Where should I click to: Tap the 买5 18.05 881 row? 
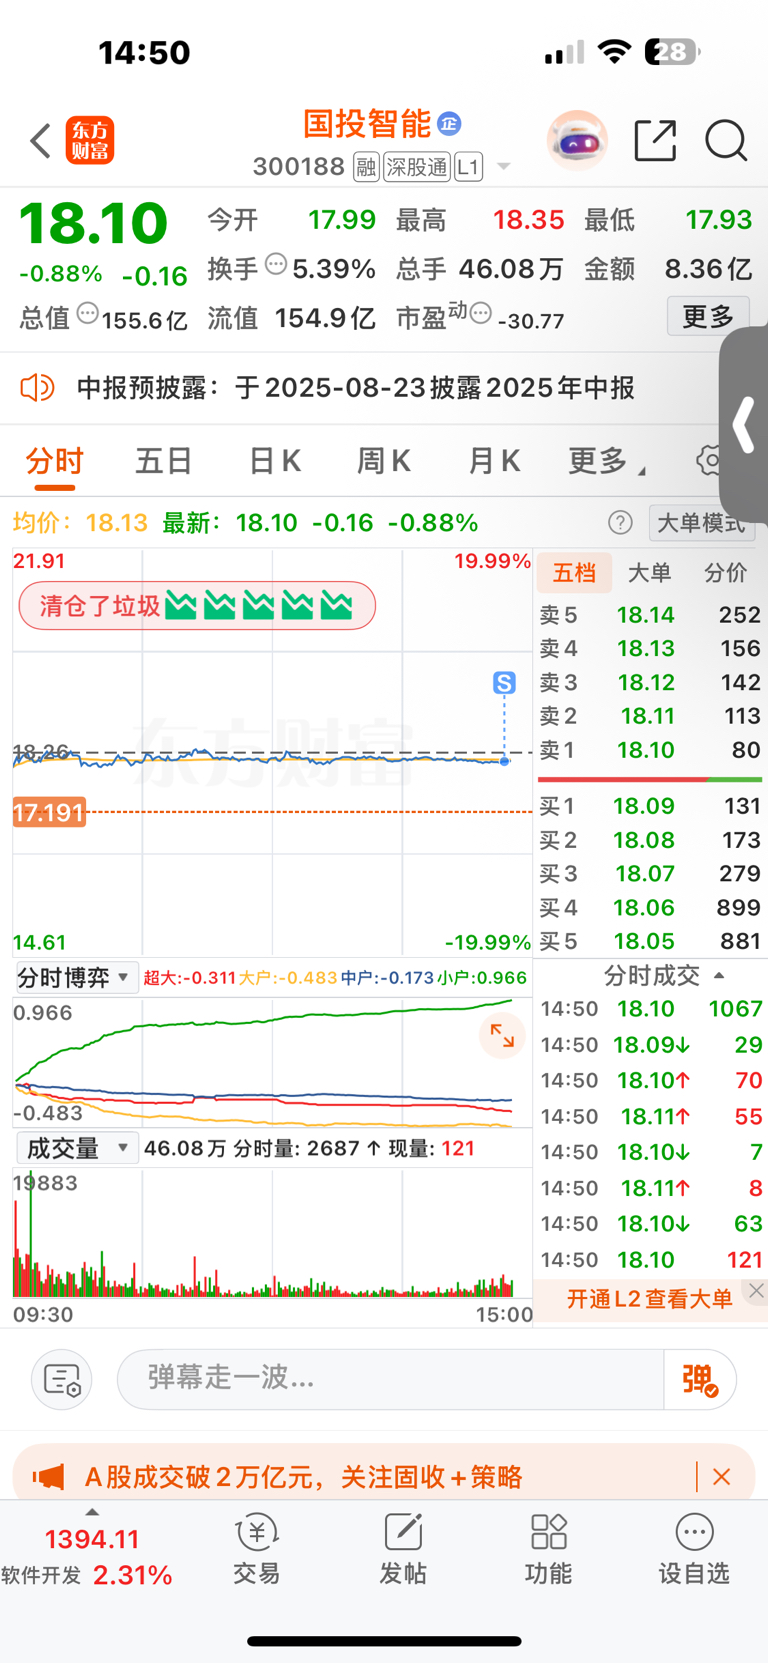(650, 941)
